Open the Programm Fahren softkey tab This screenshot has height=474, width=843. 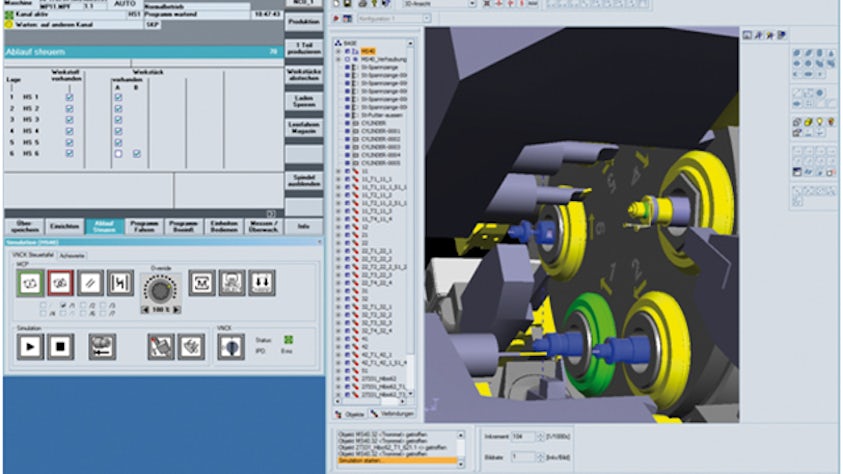coord(144,226)
